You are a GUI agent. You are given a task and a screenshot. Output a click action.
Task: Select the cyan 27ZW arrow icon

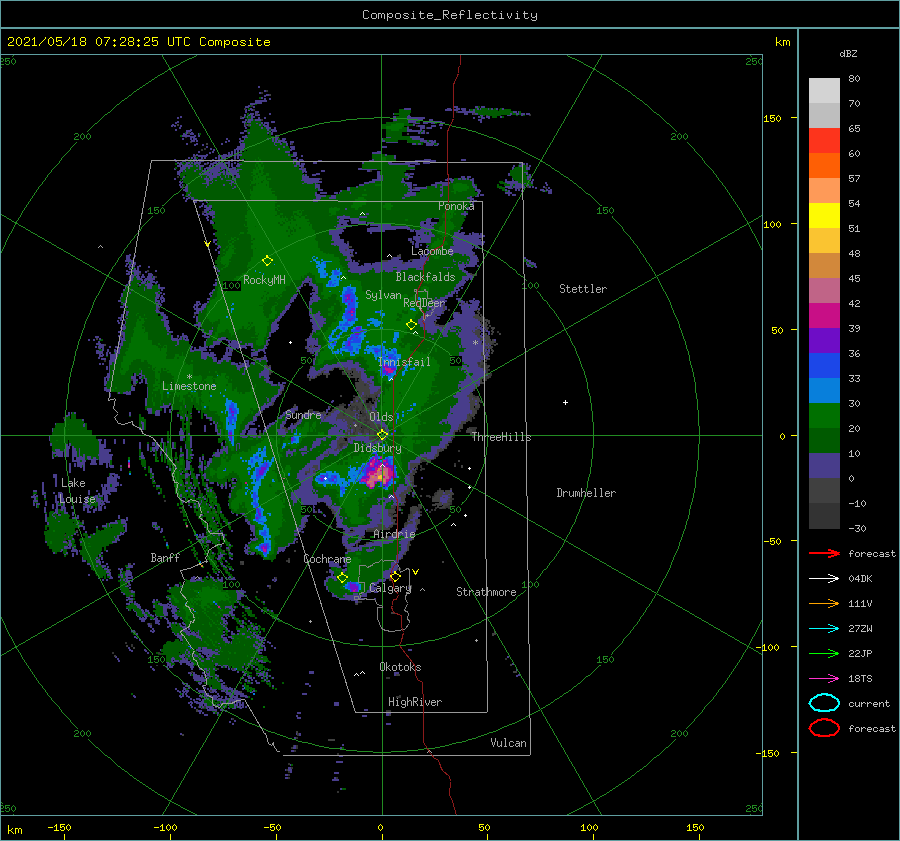(x=824, y=629)
